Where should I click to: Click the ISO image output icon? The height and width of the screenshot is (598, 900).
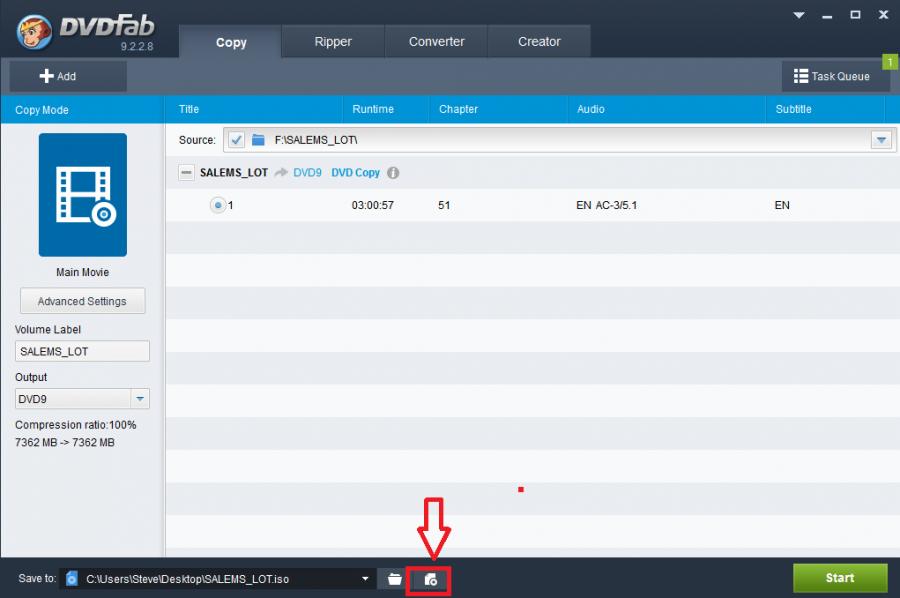430,580
